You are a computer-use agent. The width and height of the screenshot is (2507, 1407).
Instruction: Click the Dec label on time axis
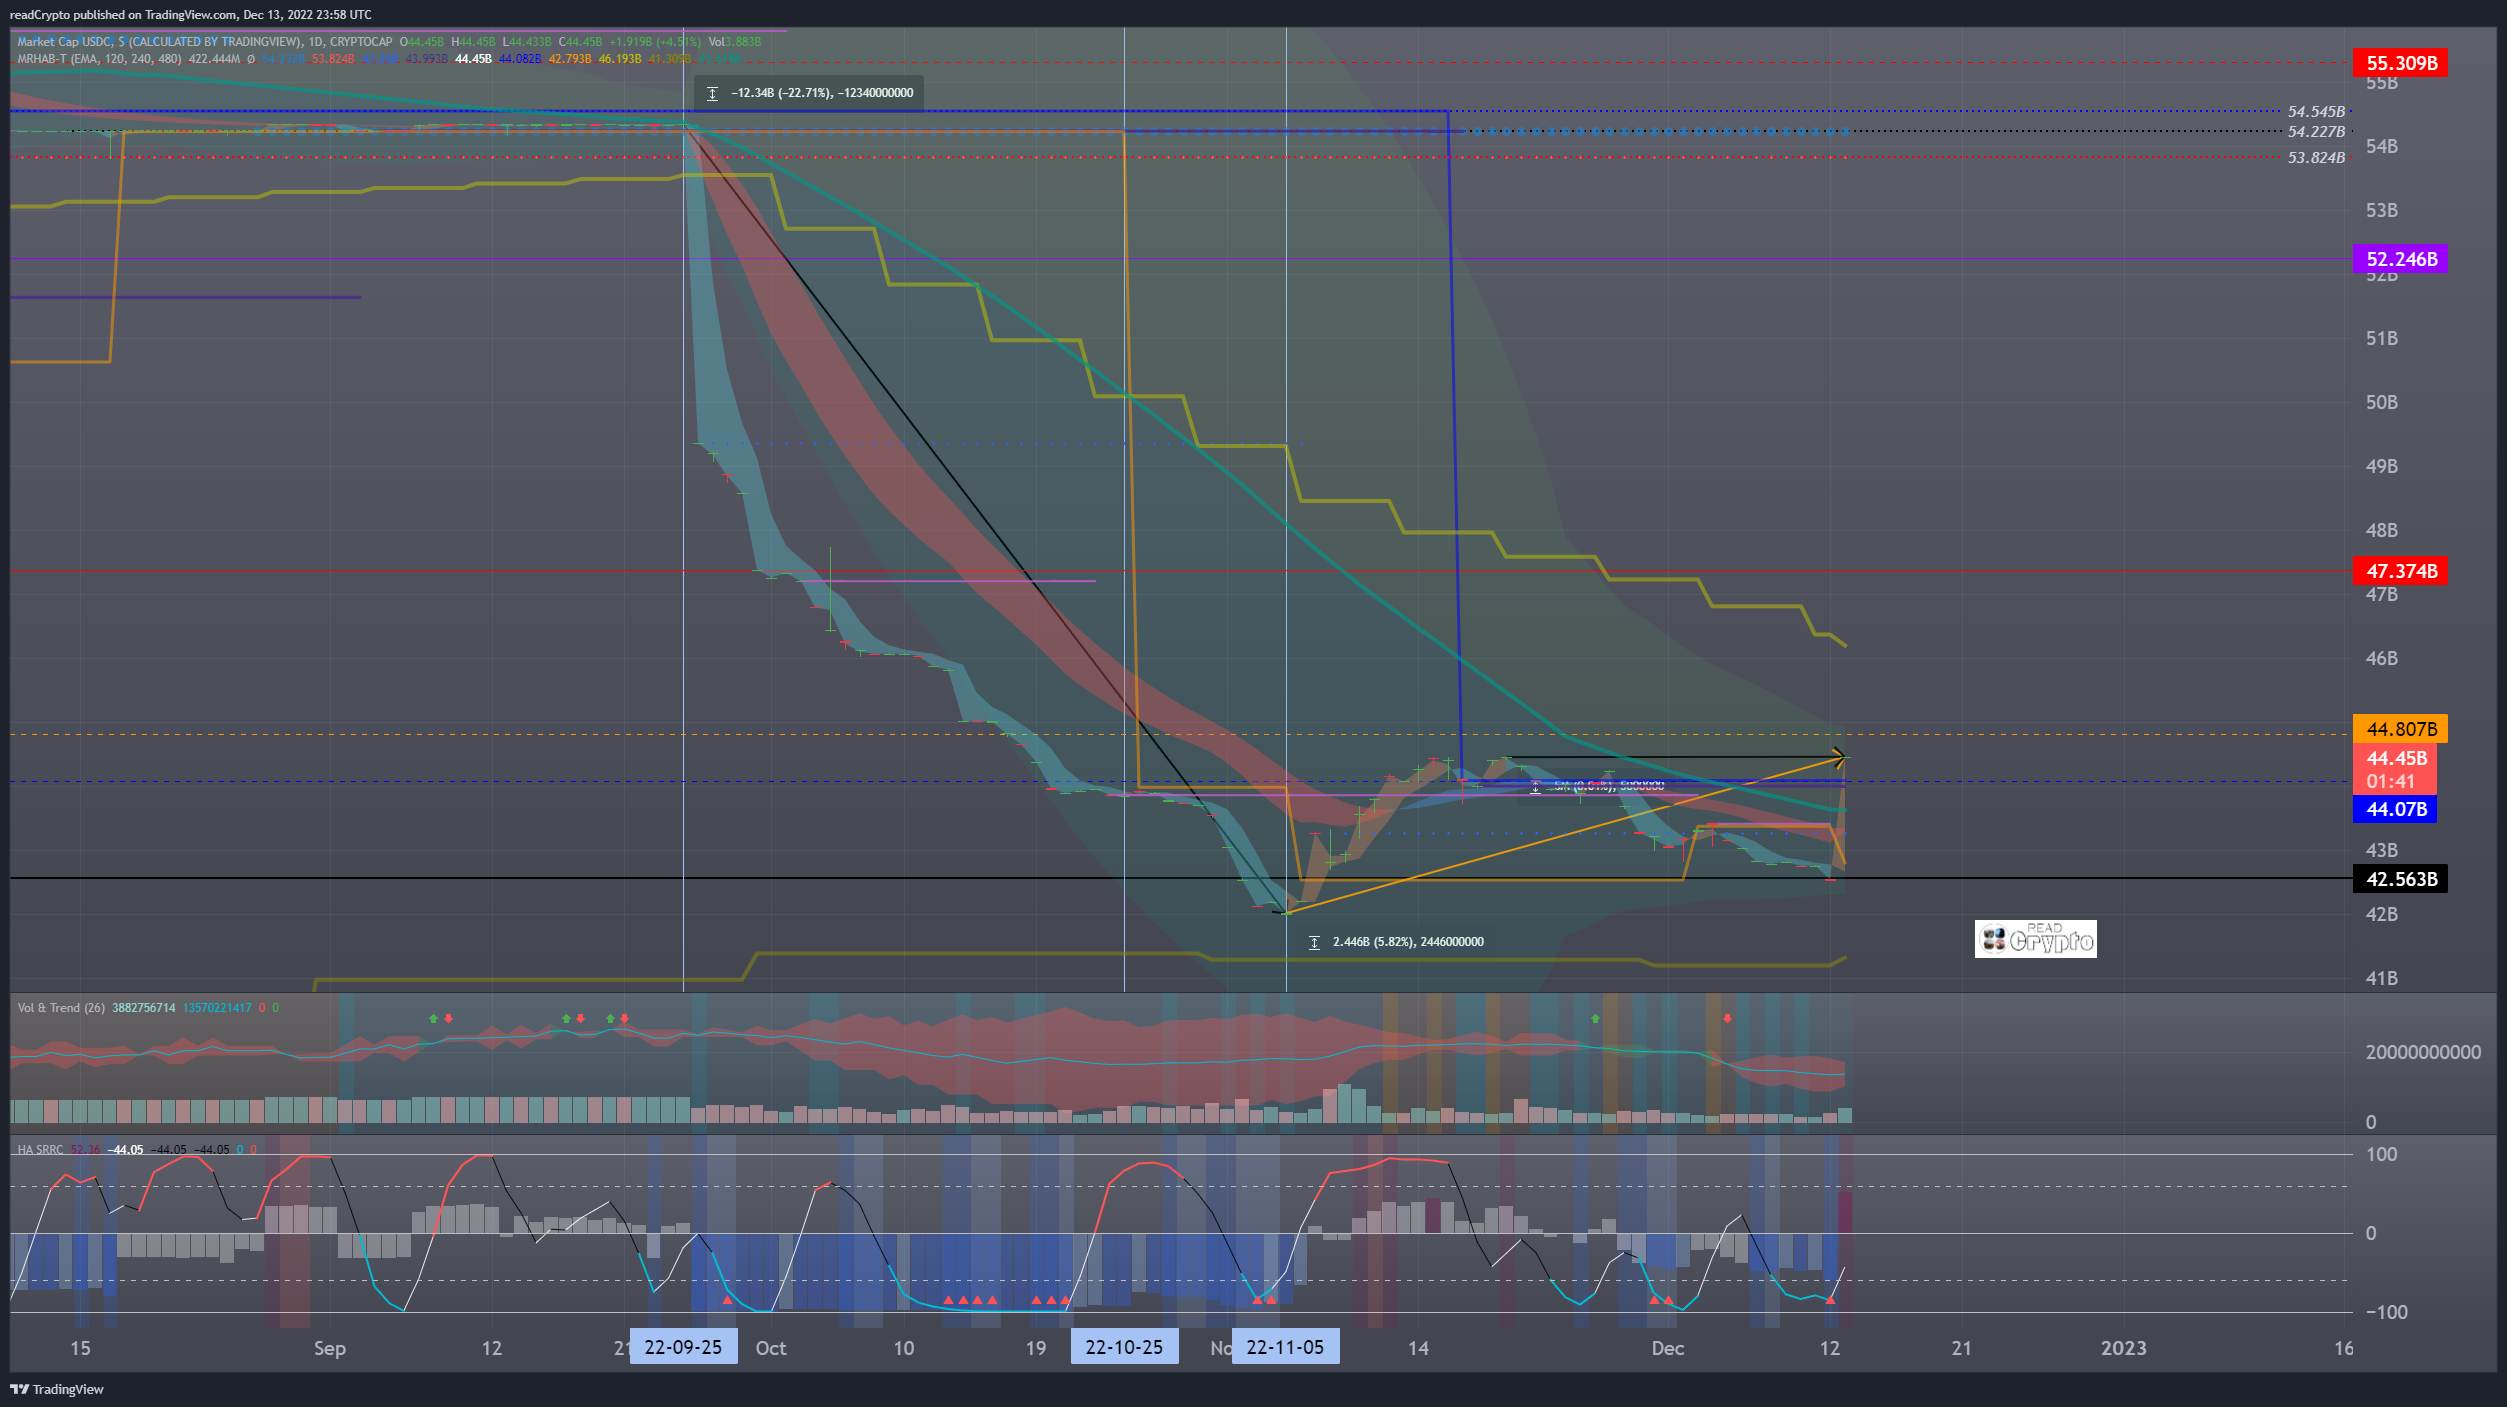(x=1668, y=1348)
